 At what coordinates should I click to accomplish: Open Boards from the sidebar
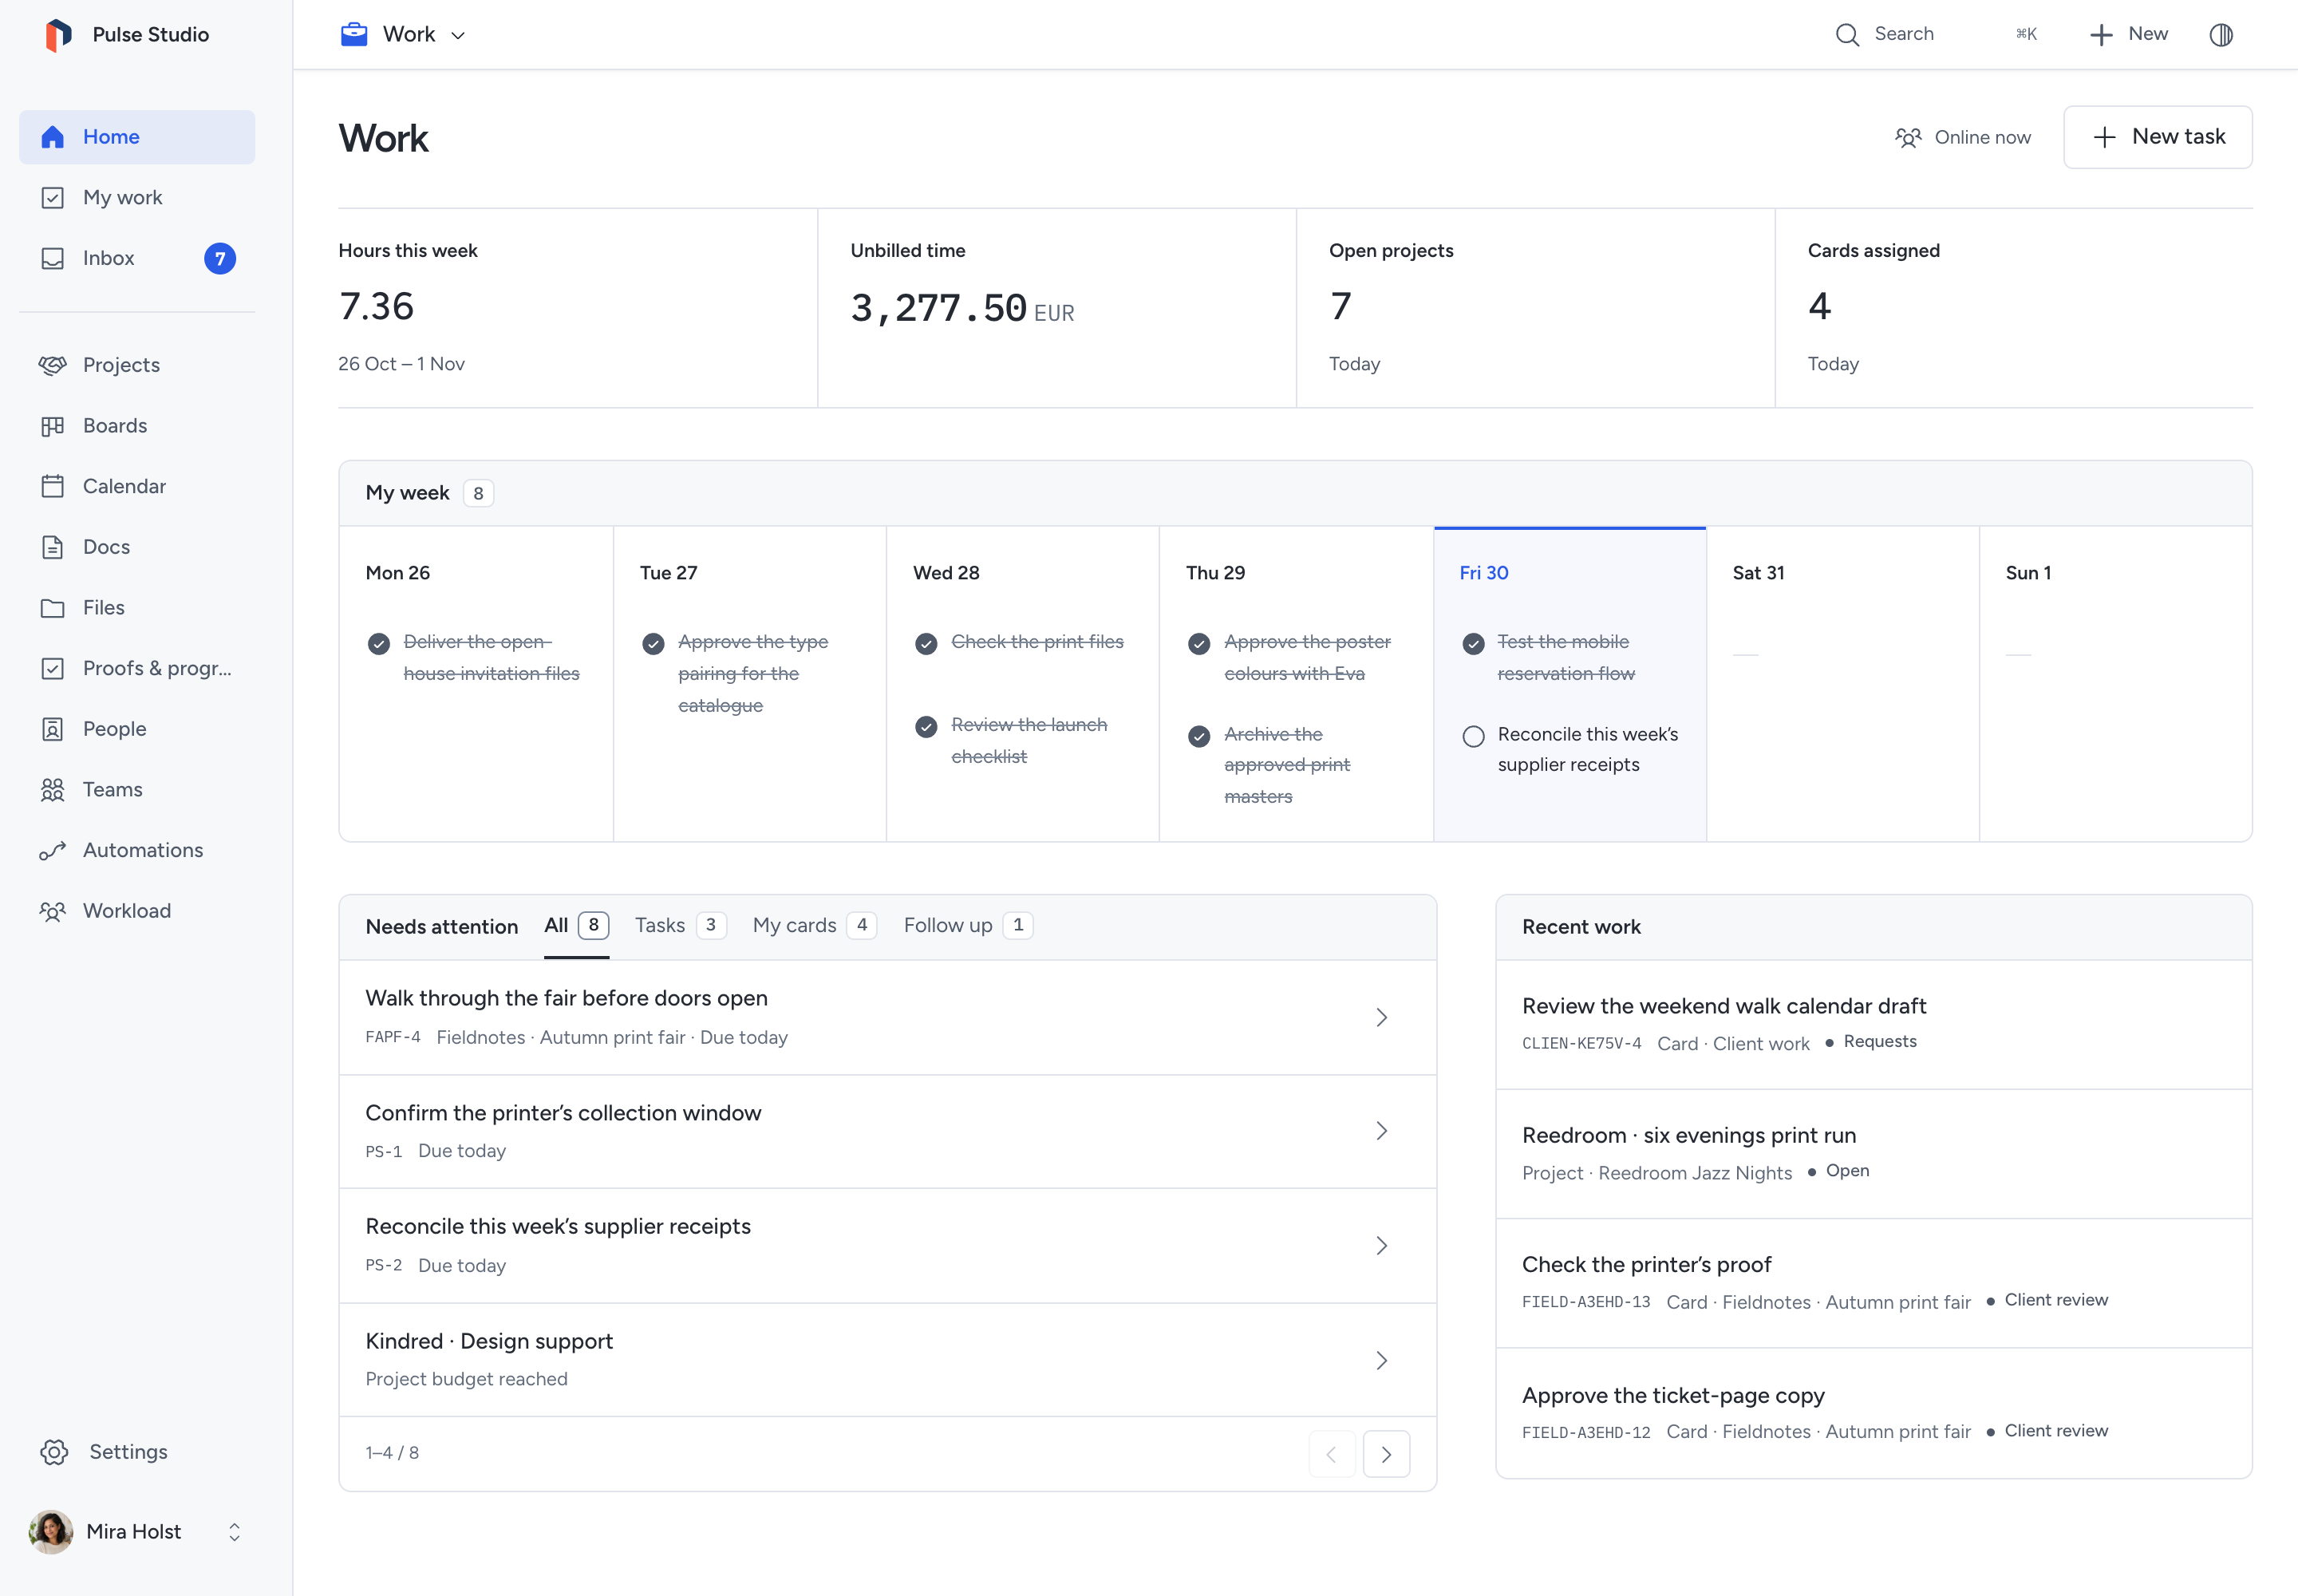pyautogui.click(x=137, y=426)
